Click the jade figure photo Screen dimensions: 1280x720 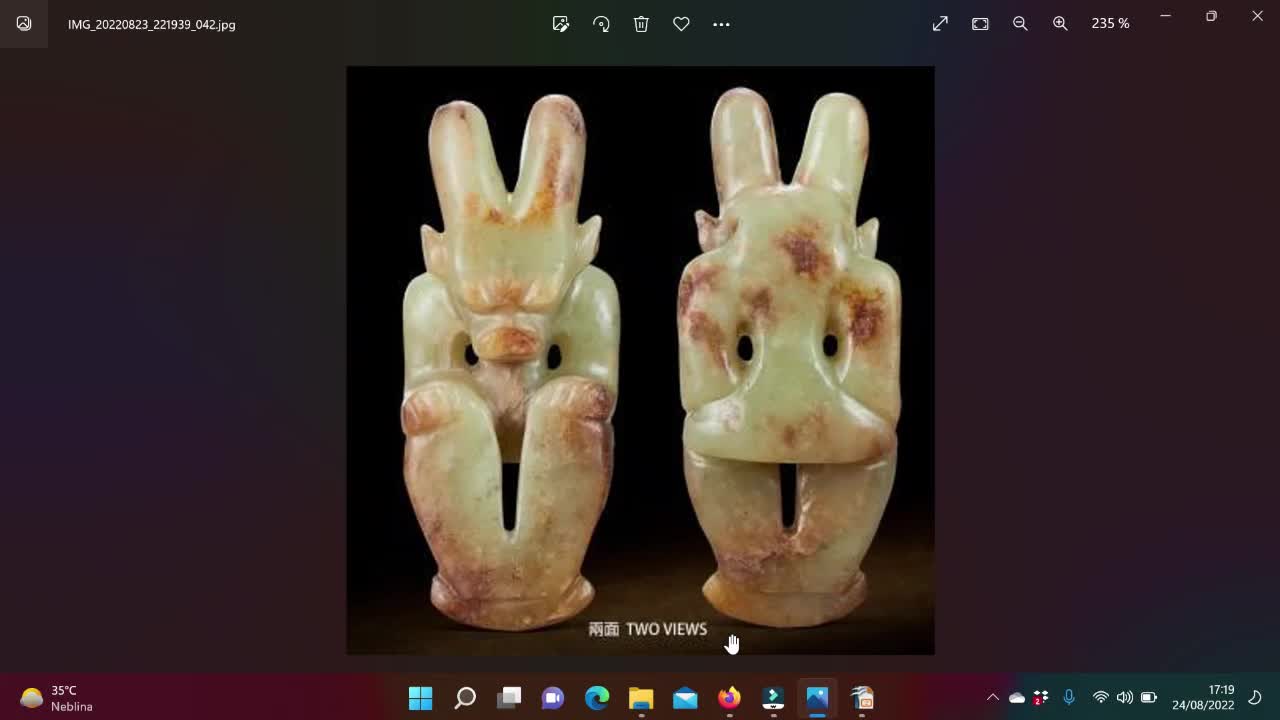(x=640, y=360)
